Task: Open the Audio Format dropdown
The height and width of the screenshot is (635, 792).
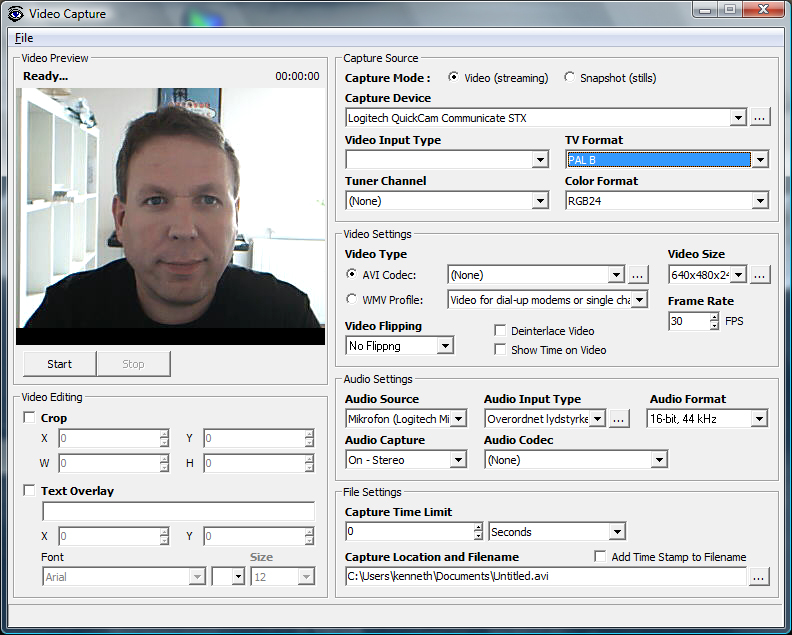Action: point(759,419)
